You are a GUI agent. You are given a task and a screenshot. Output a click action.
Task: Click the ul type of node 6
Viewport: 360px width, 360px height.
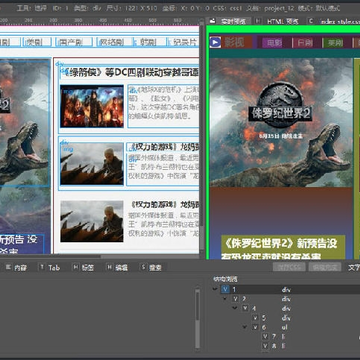click(x=284, y=327)
